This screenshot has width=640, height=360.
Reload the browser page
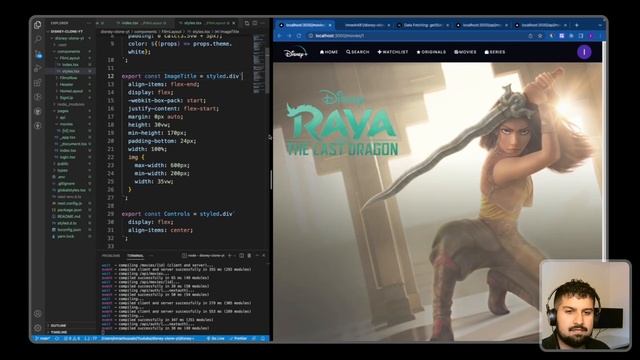tap(299, 36)
